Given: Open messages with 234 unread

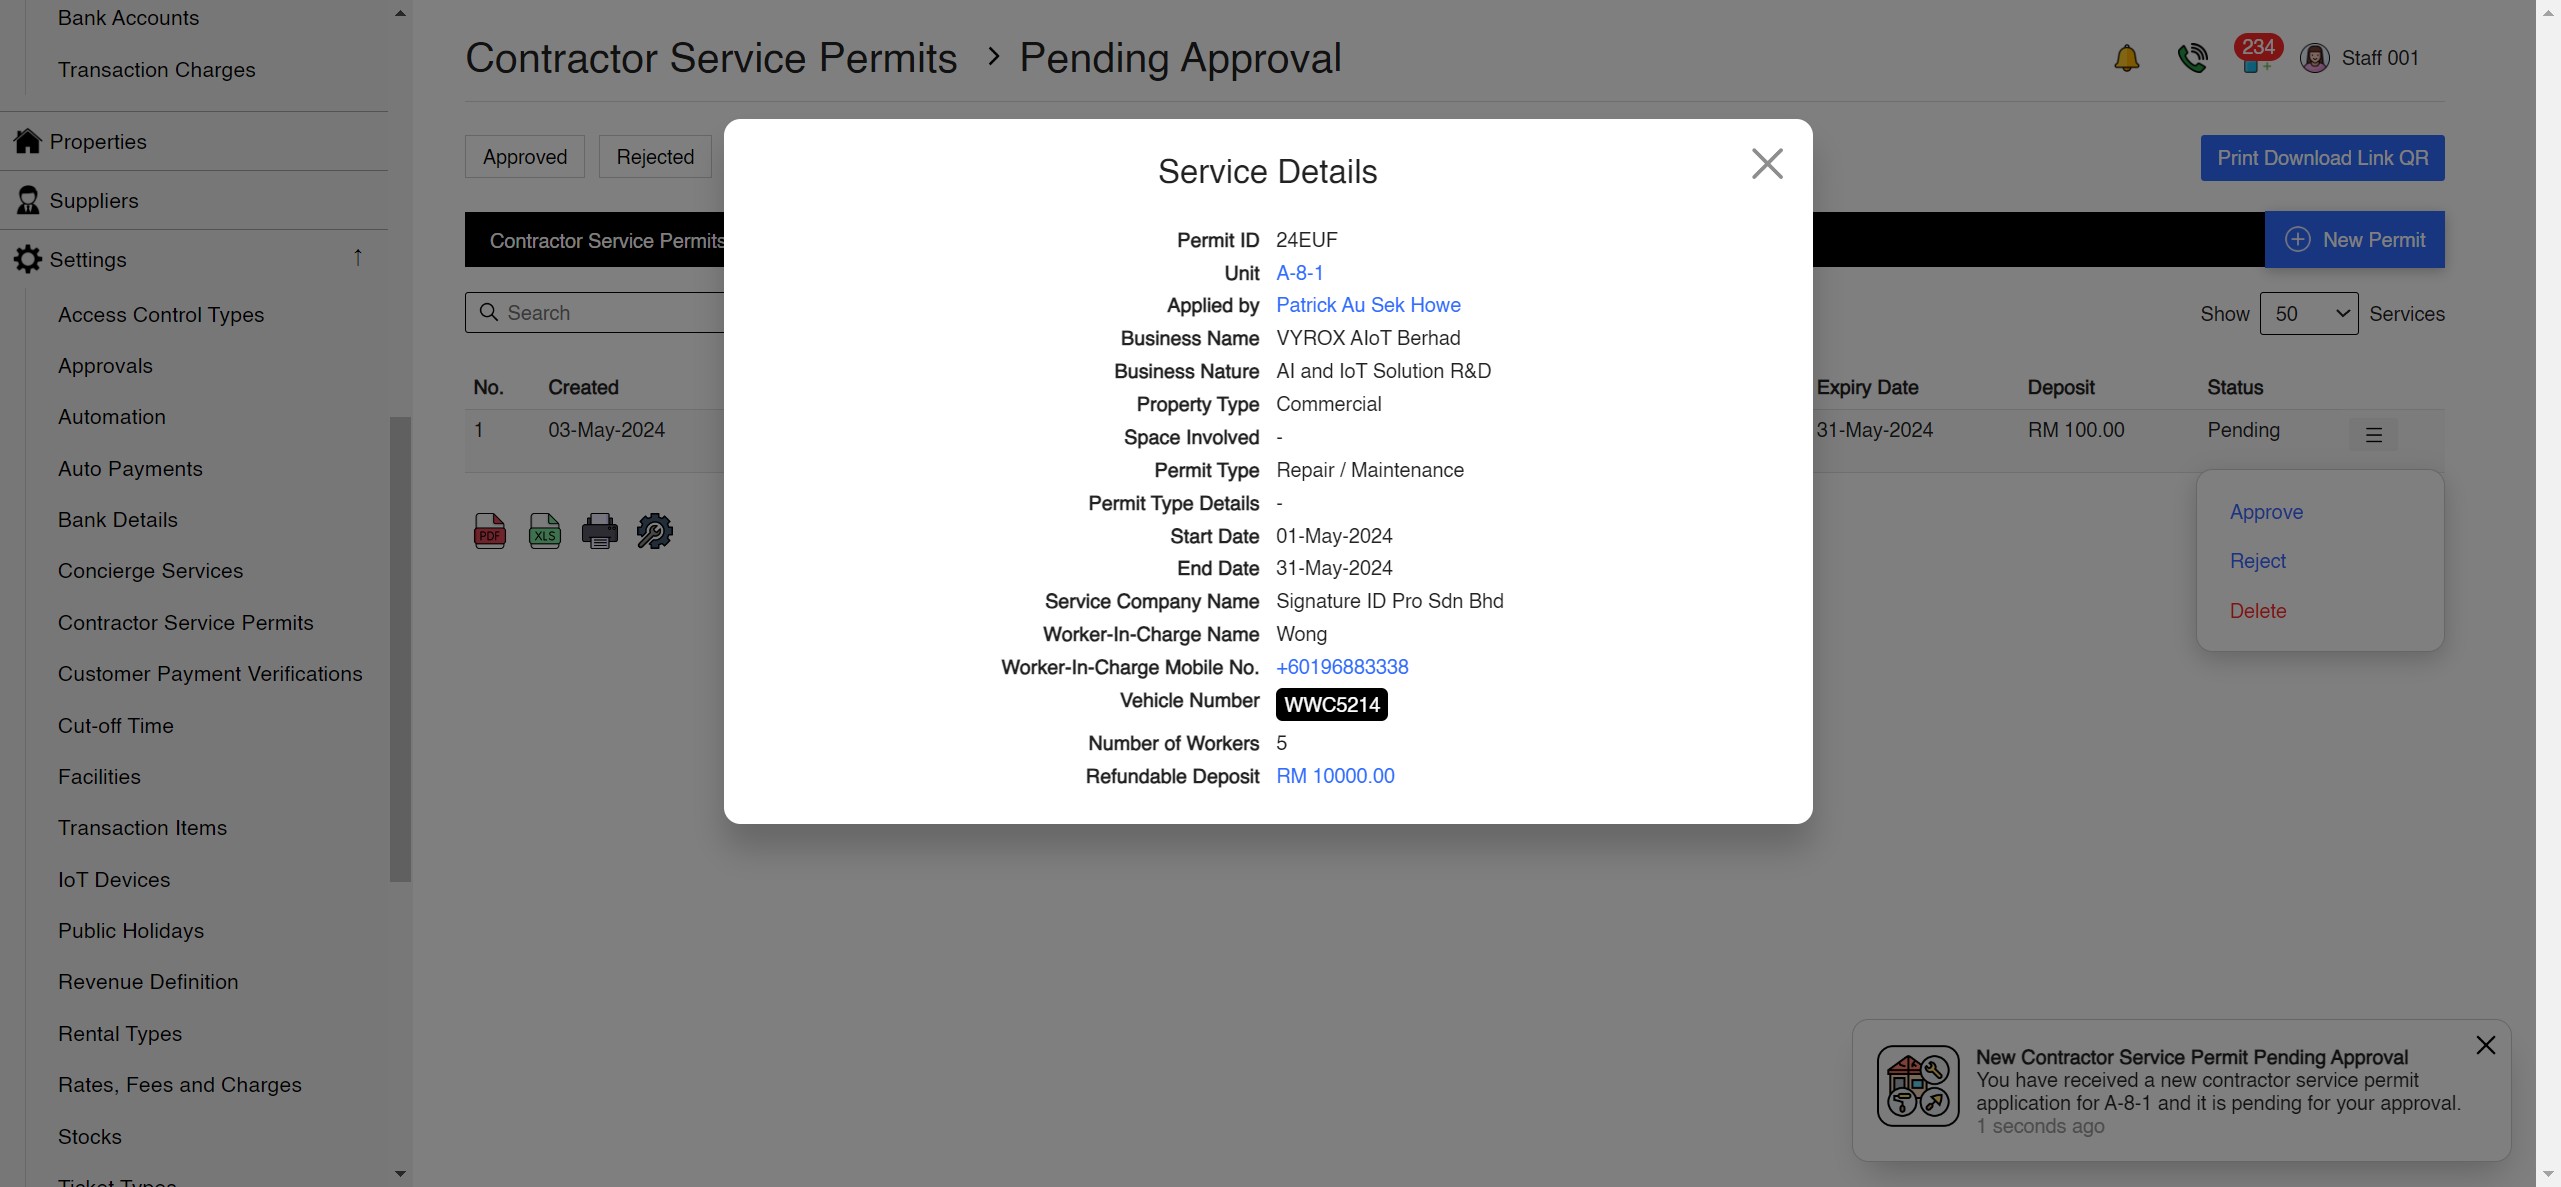Looking at the screenshot, I should click(x=2256, y=57).
